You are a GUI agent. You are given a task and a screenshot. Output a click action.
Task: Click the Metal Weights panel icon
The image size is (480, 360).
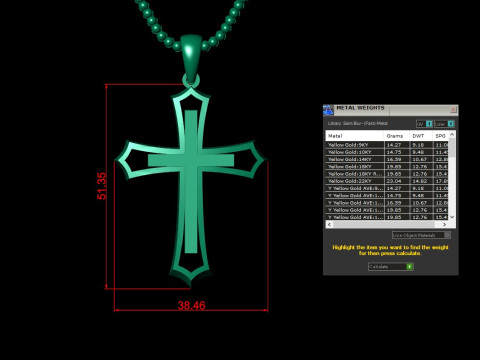coord(328,110)
